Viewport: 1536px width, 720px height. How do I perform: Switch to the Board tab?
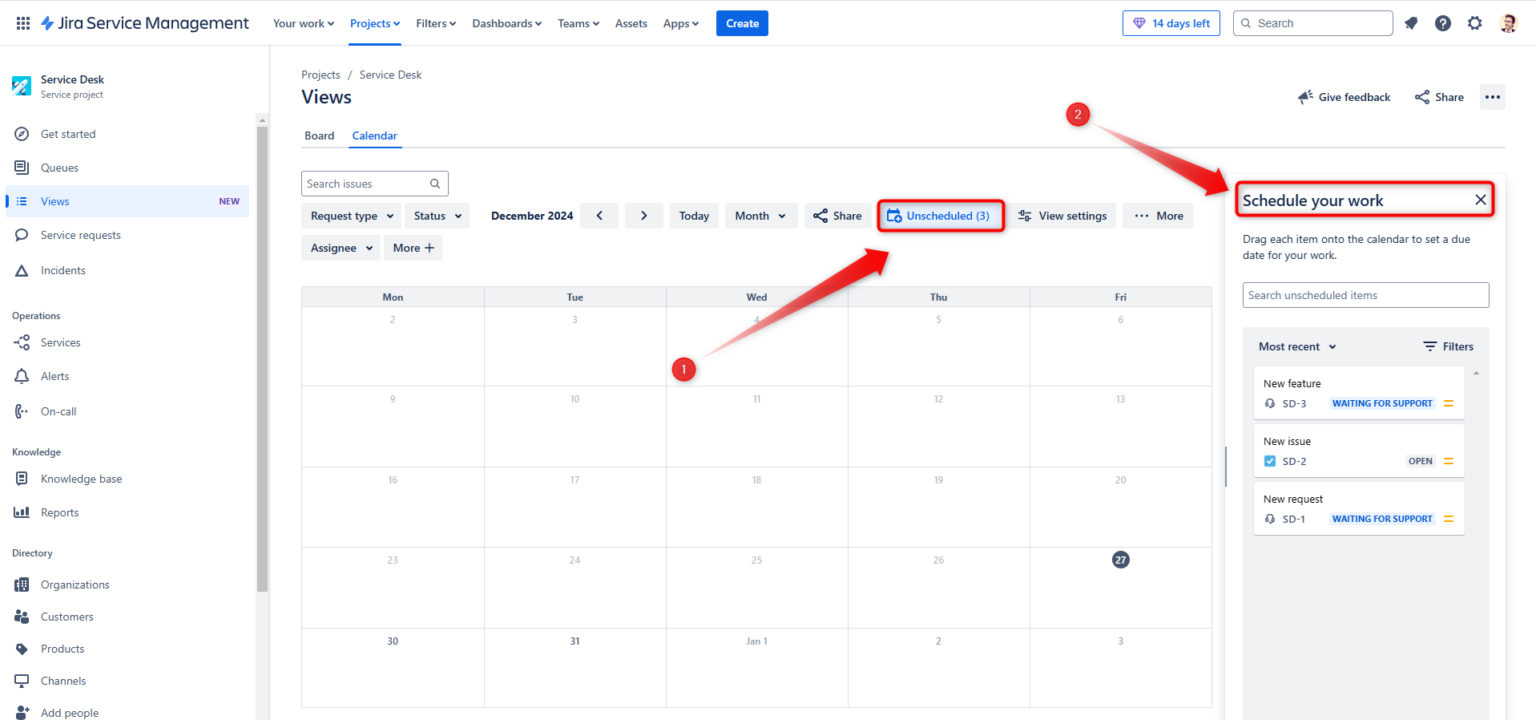[x=319, y=135]
